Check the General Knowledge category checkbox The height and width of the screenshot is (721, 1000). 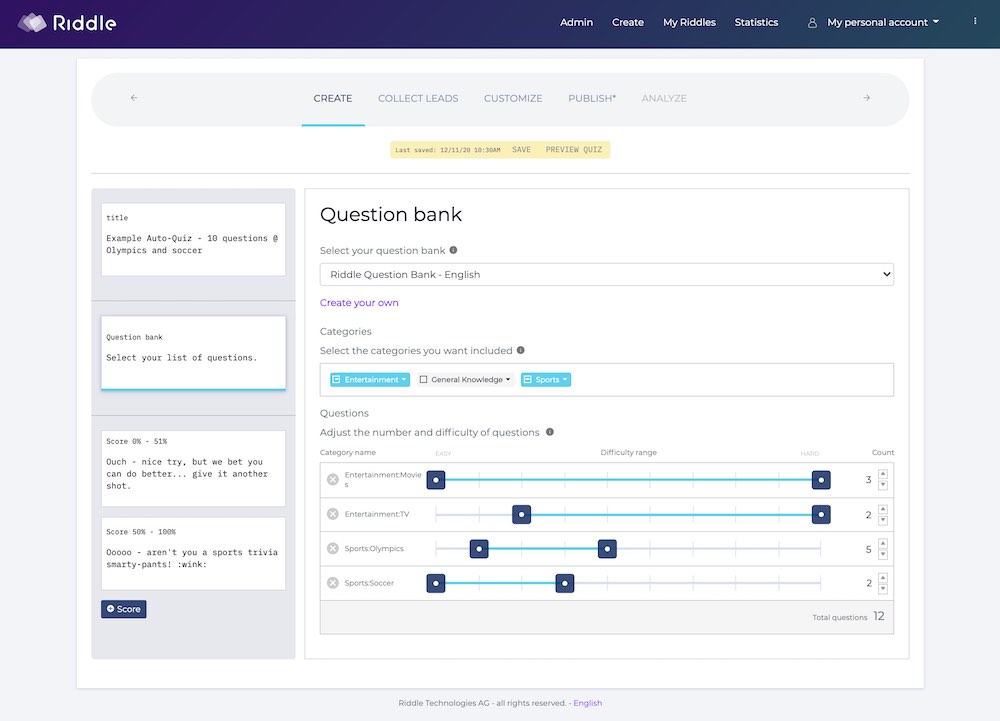pos(423,379)
